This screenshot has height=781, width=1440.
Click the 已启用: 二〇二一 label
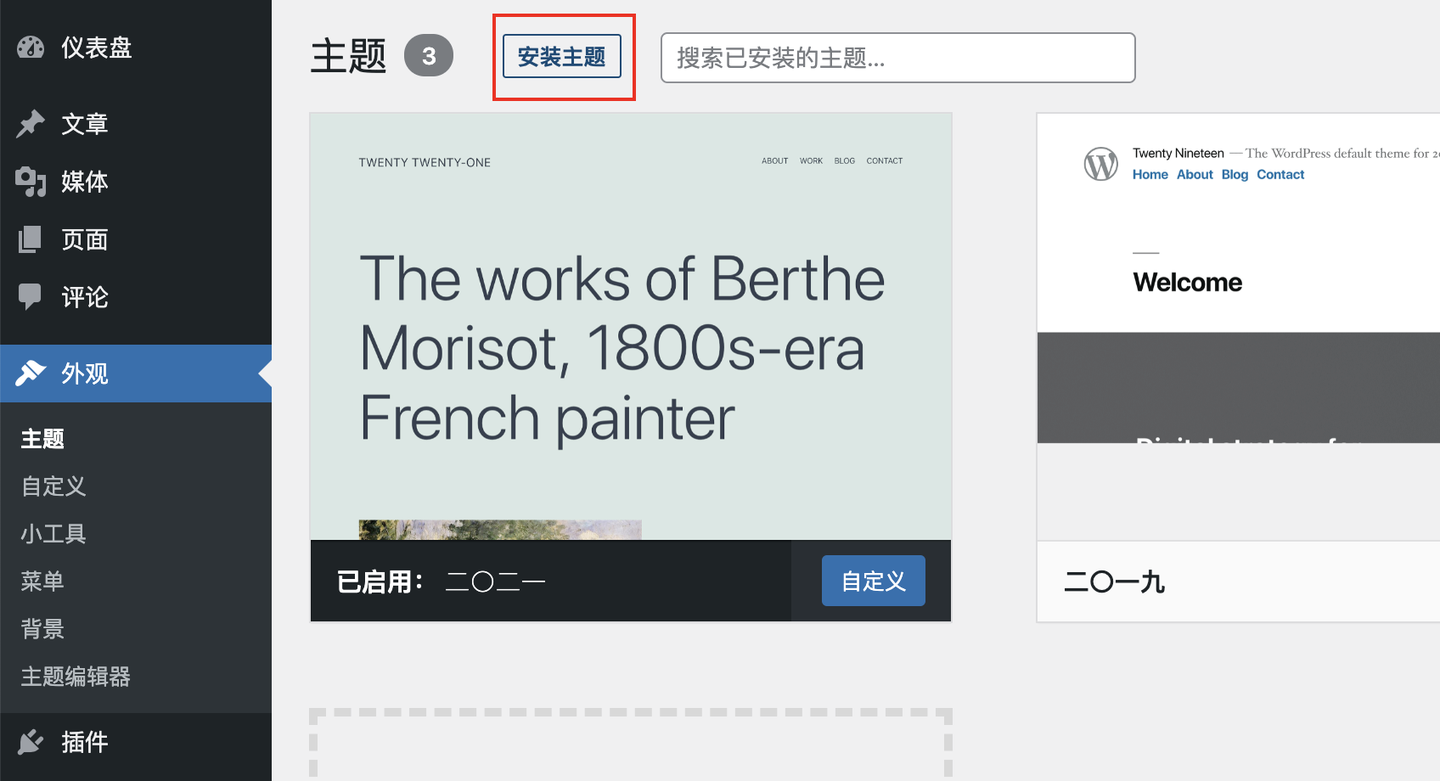(441, 582)
